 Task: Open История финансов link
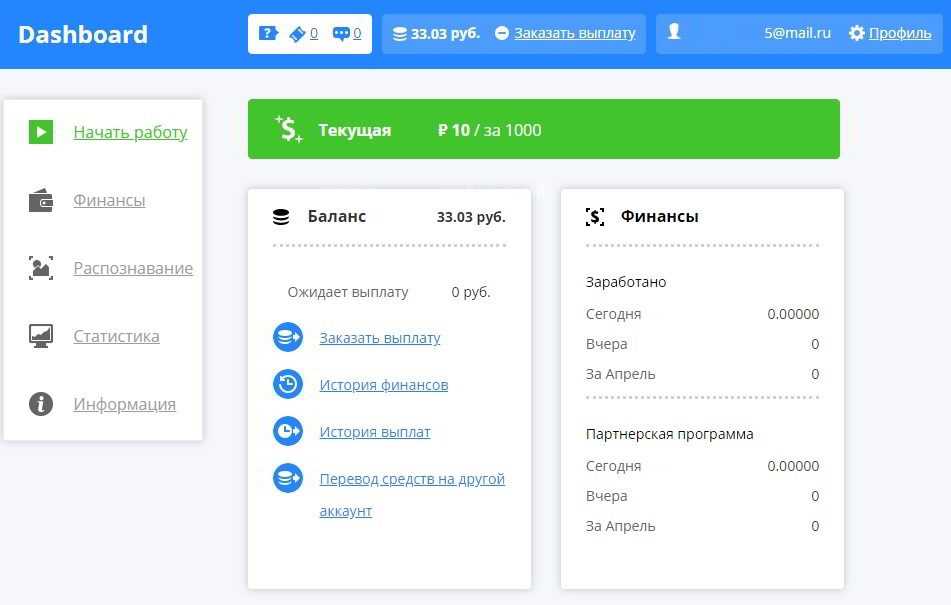click(x=384, y=385)
